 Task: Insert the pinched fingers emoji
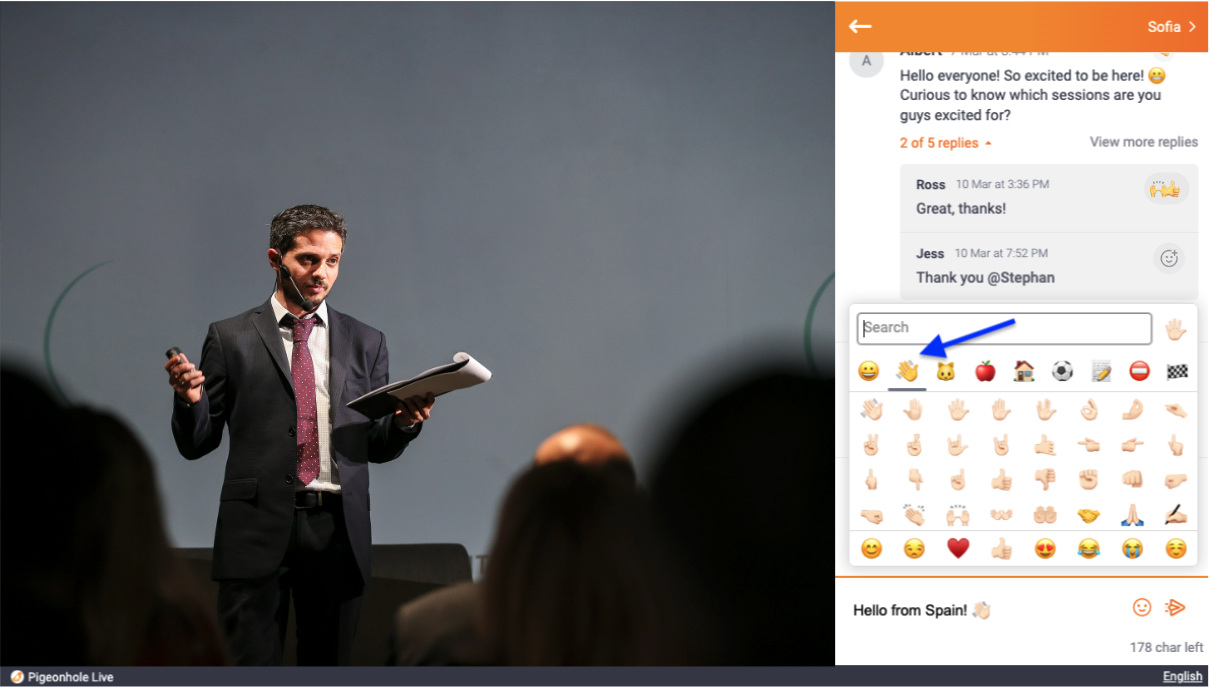1132,410
